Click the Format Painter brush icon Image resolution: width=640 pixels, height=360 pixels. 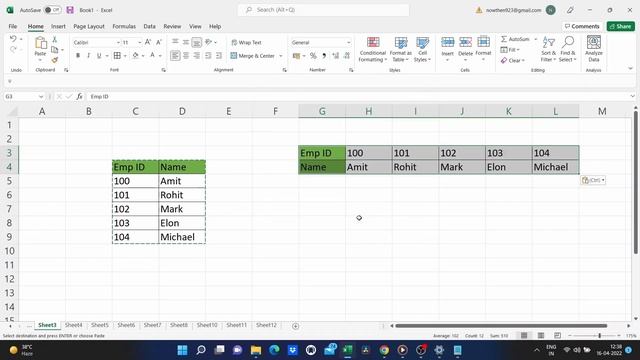tap(54, 60)
